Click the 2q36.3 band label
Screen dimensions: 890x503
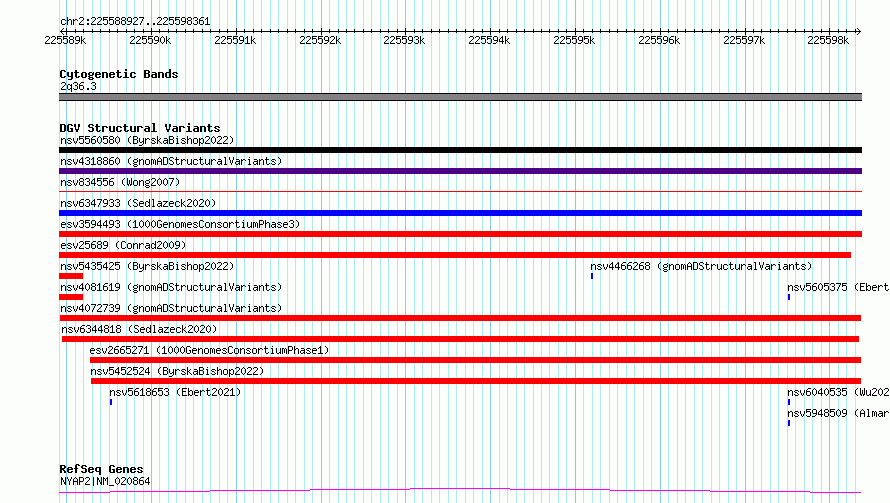(78, 86)
